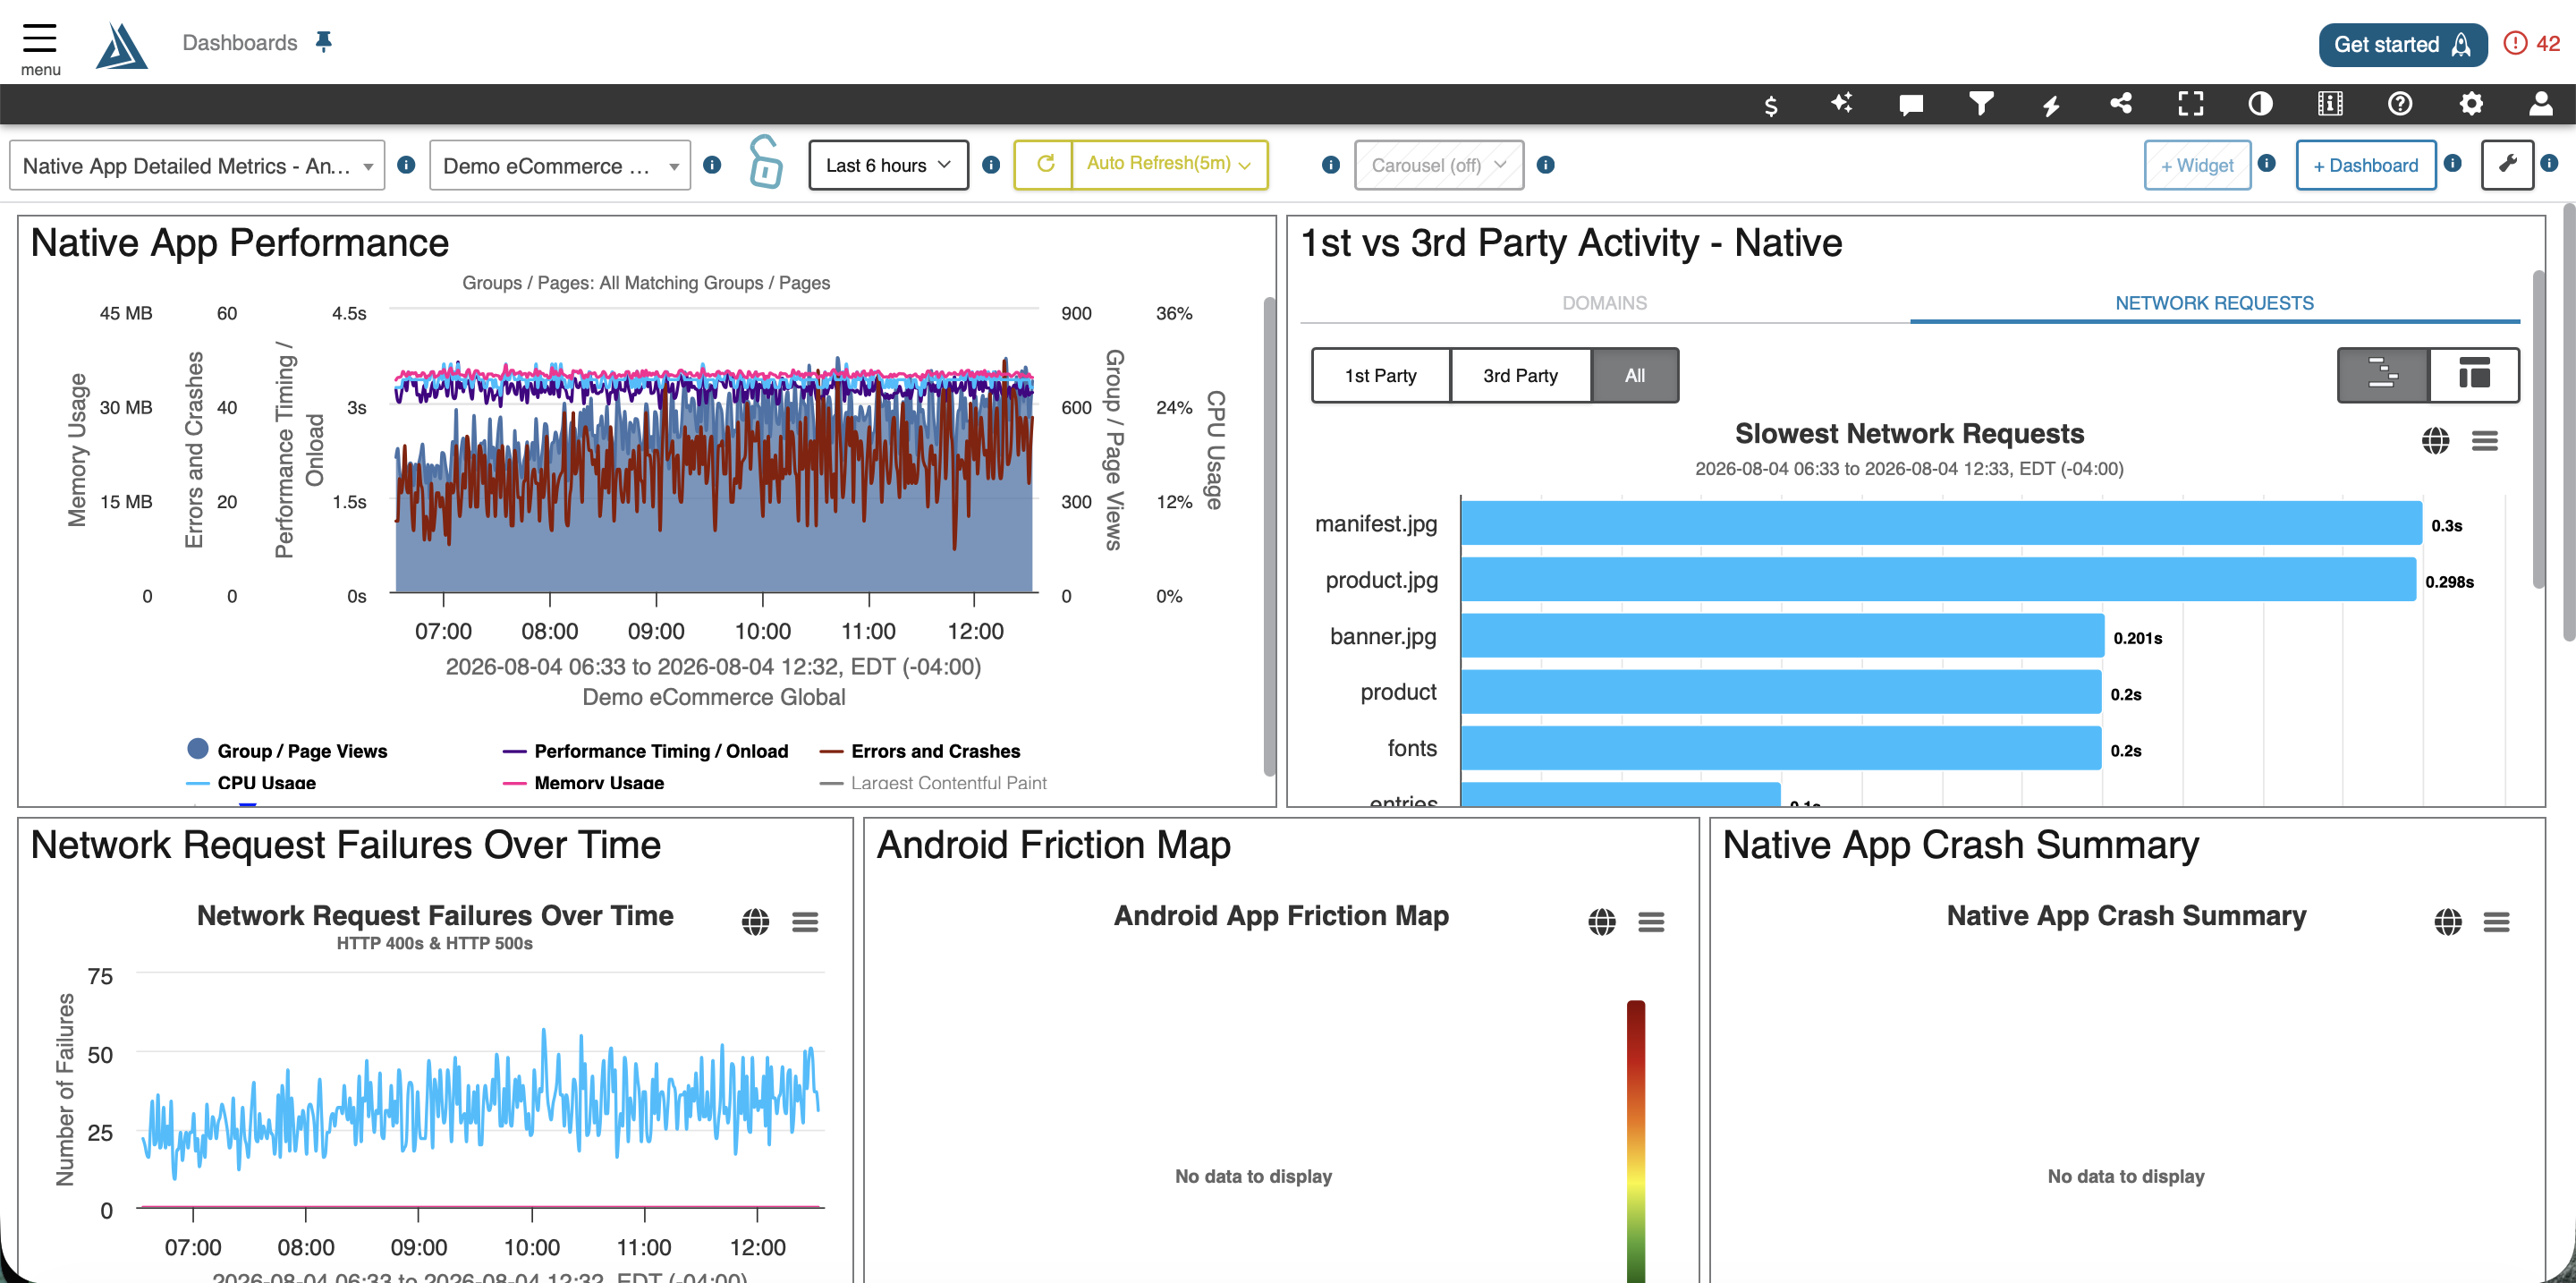Toggle dark contrast theme icon
This screenshot has width=2576, height=1283.
(x=2260, y=103)
